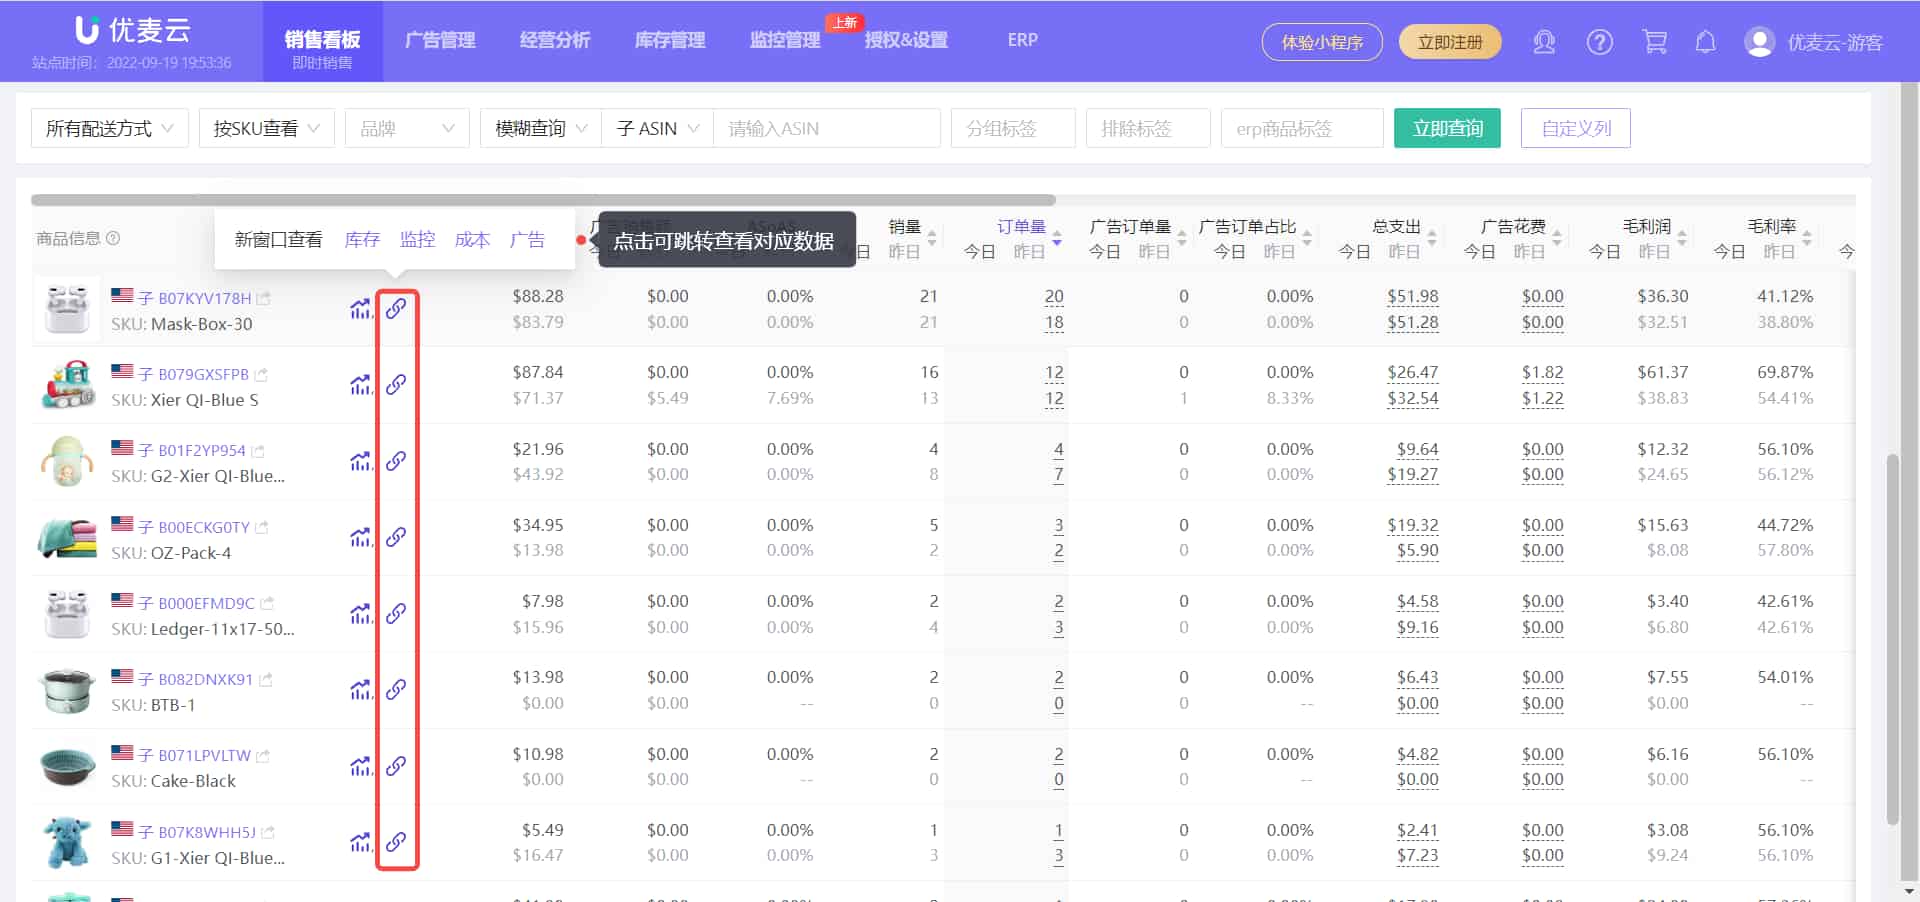Click the user avatar for 优麦云-游客
This screenshot has height=902, width=1920.
click(x=1758, y=42)
